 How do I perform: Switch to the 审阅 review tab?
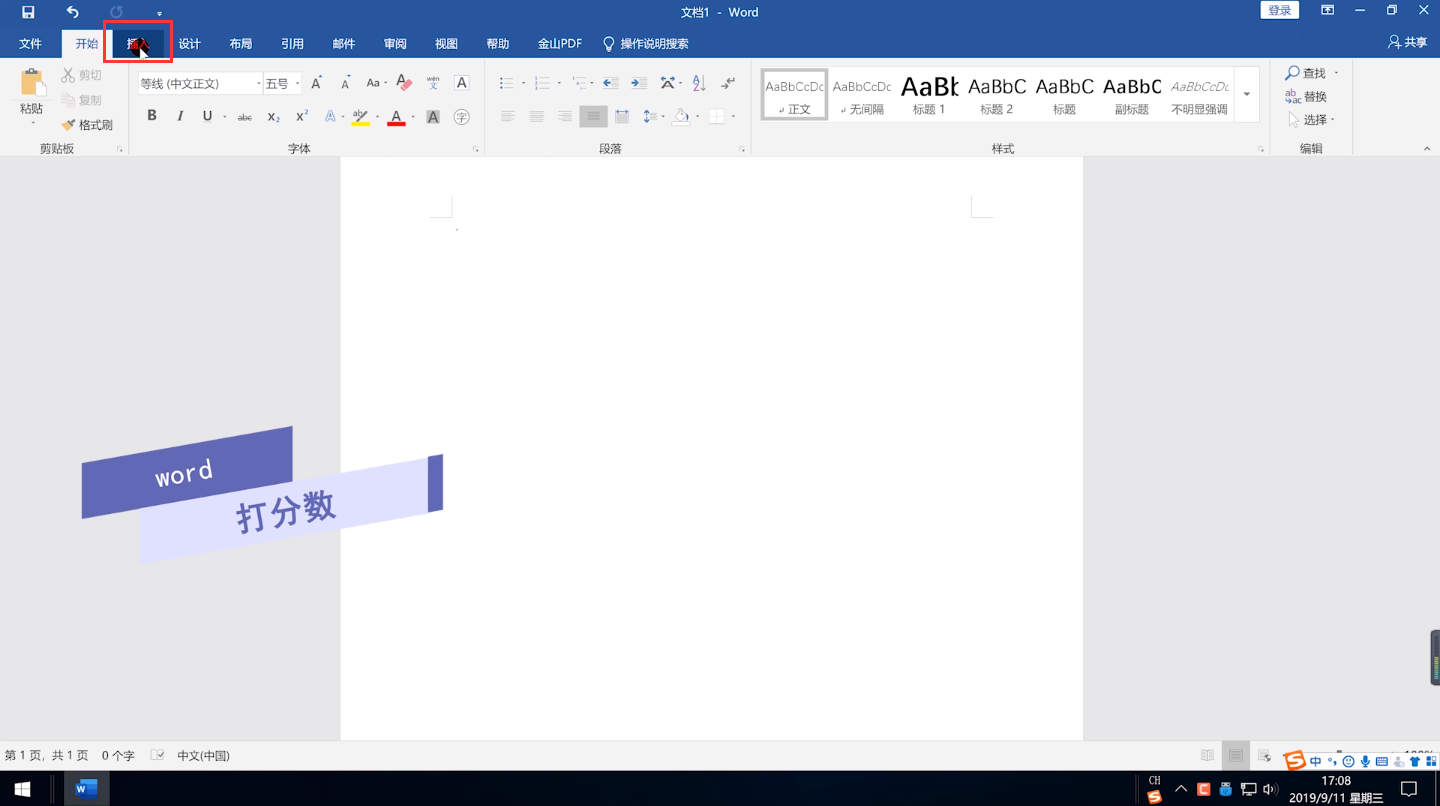coord(395,44)
